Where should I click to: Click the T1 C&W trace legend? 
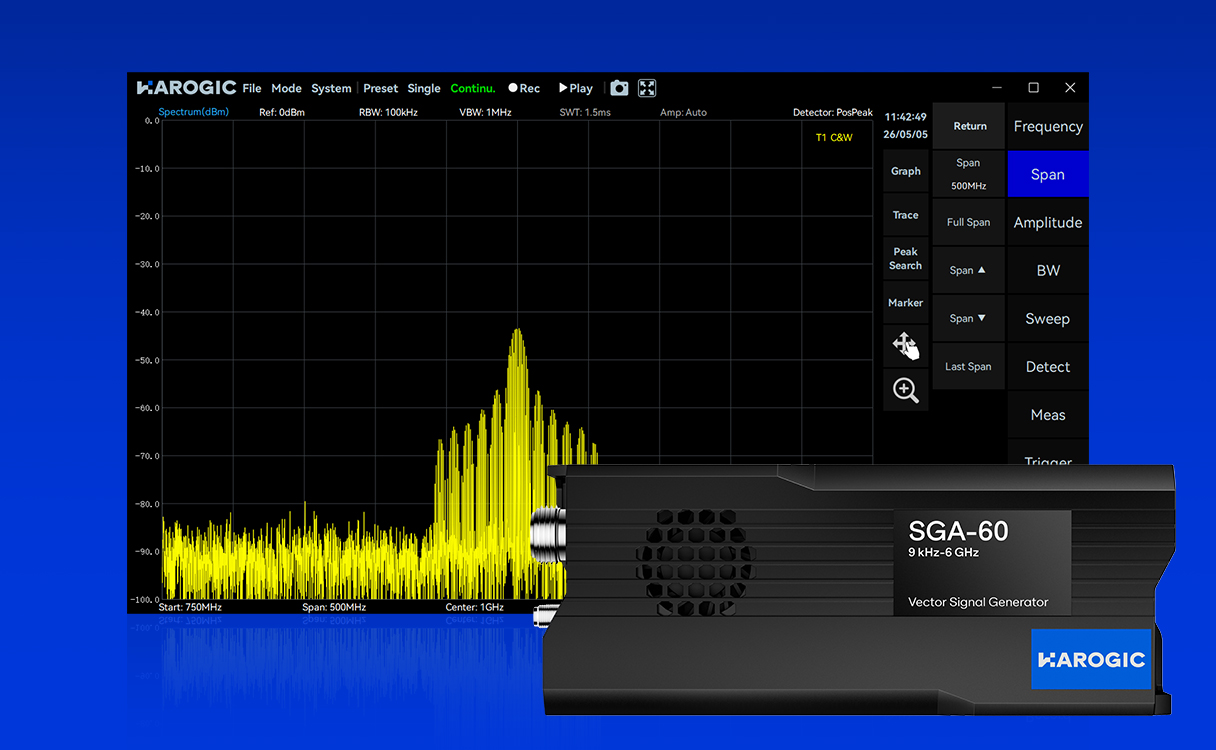click(834, 137)
